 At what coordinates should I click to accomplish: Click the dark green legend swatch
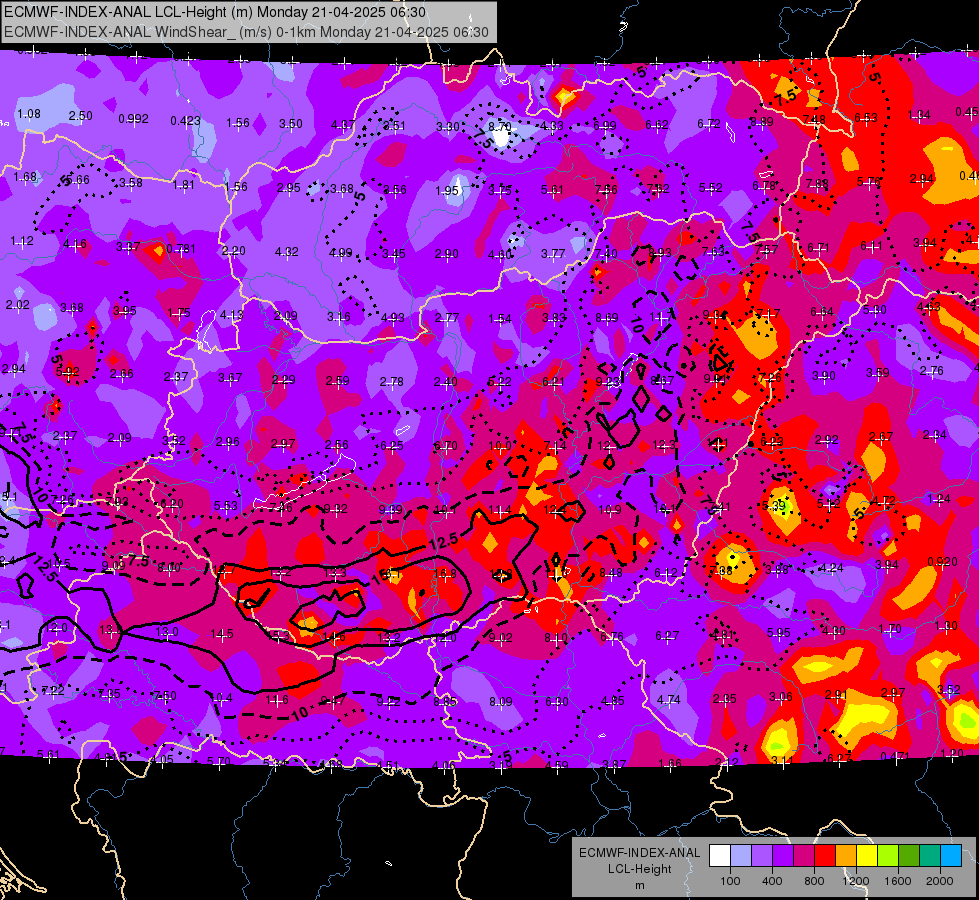point(909,856)
